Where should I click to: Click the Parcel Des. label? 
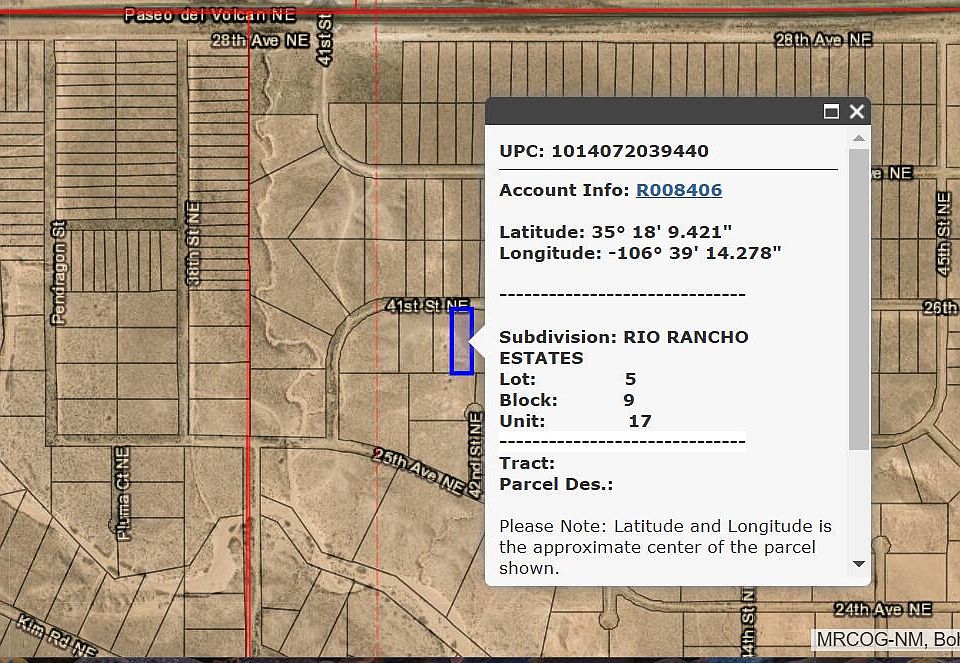point(556,484)
